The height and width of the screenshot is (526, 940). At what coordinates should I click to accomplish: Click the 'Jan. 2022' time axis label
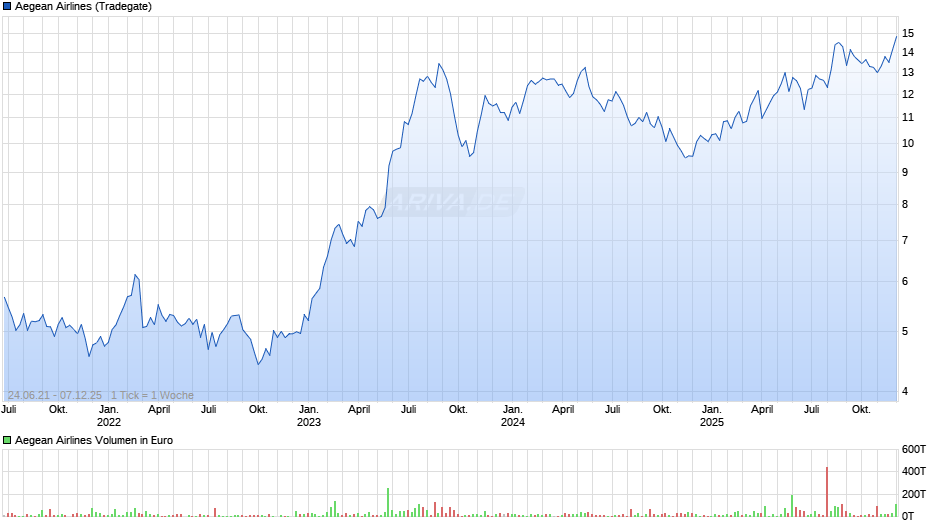[109, 416]
